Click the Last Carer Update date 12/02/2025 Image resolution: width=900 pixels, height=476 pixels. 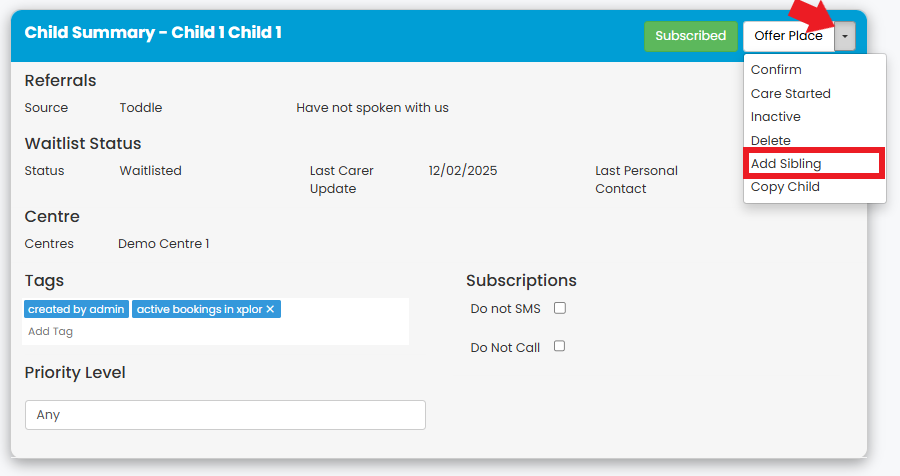click(x=463, y=171)
